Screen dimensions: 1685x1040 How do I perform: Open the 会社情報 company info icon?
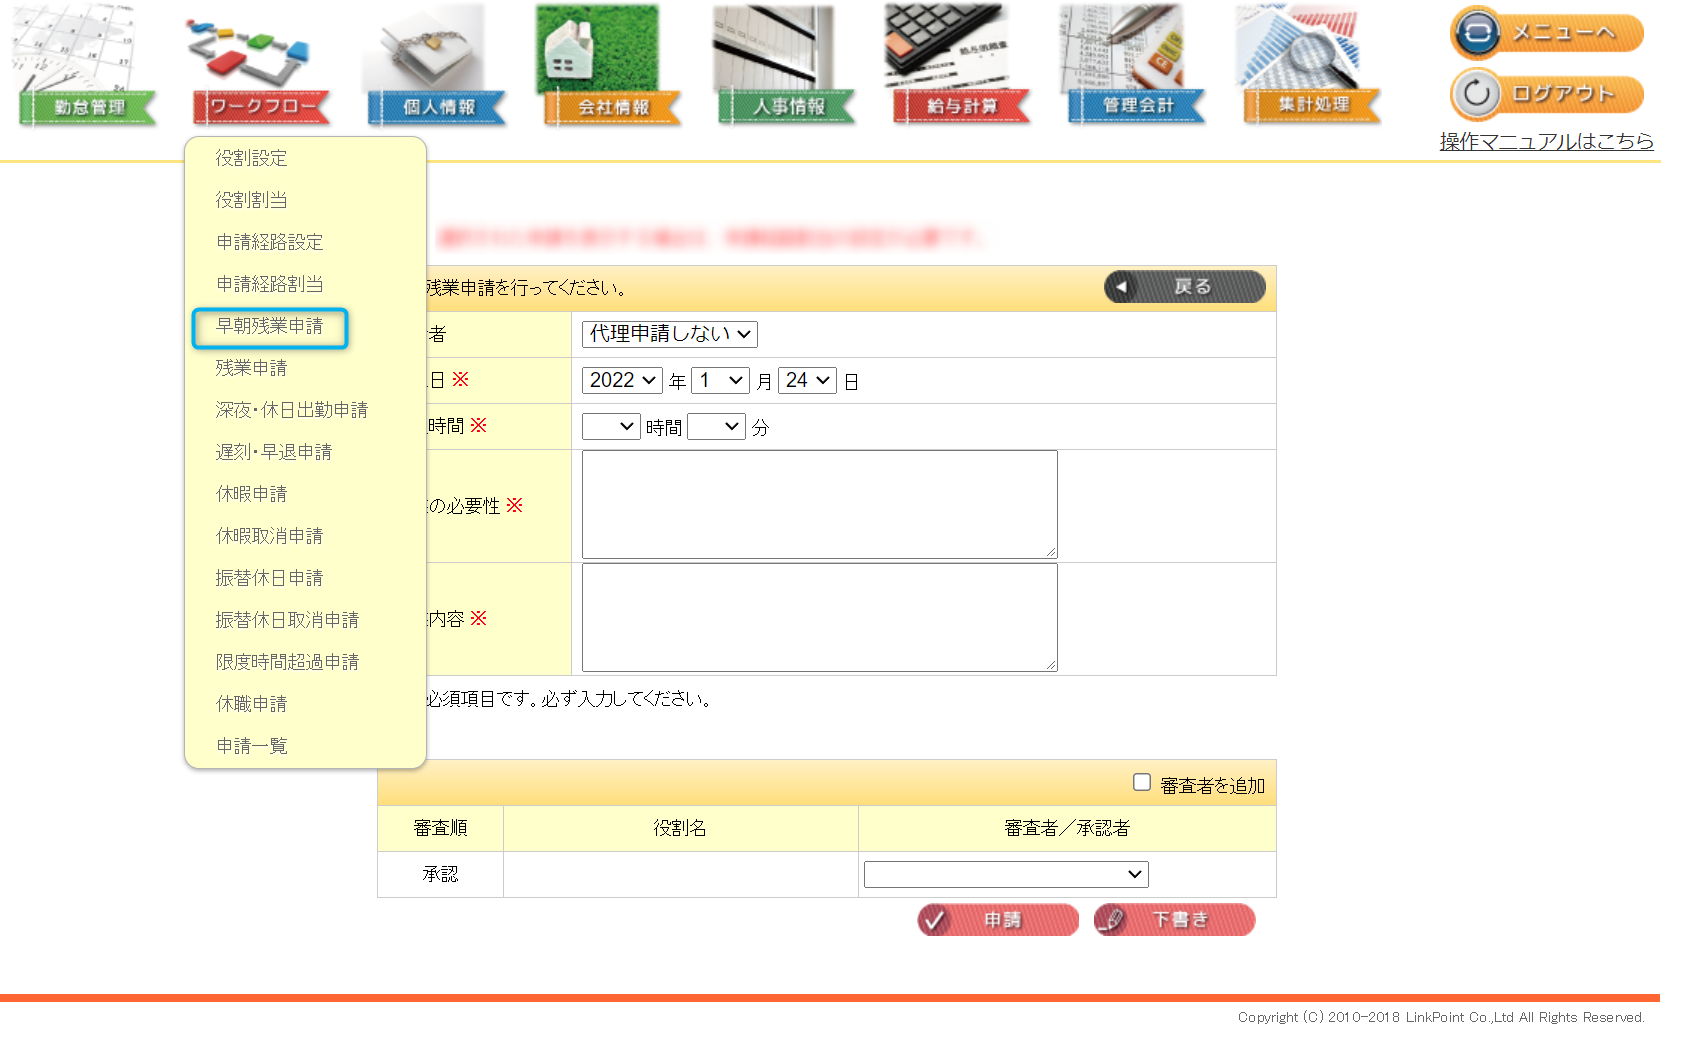(612, 67)
